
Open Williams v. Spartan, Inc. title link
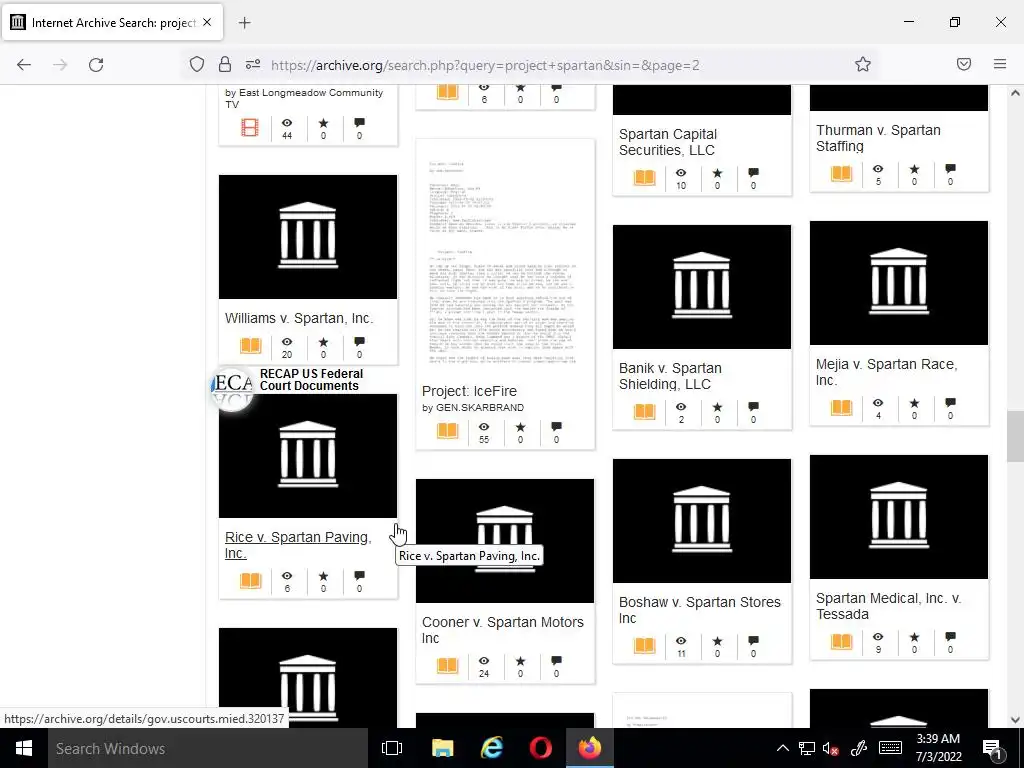(x=299, y=318)
